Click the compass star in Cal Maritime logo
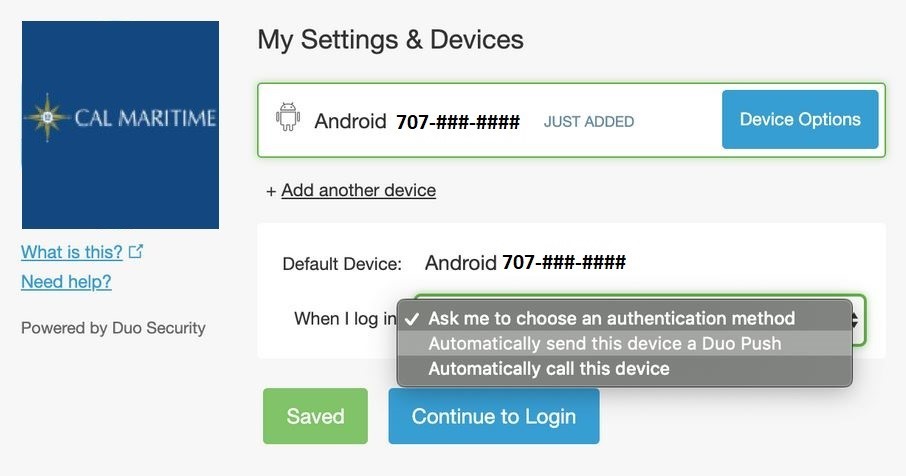The width and height of the screenshot is (906, 476). point(47,118)
